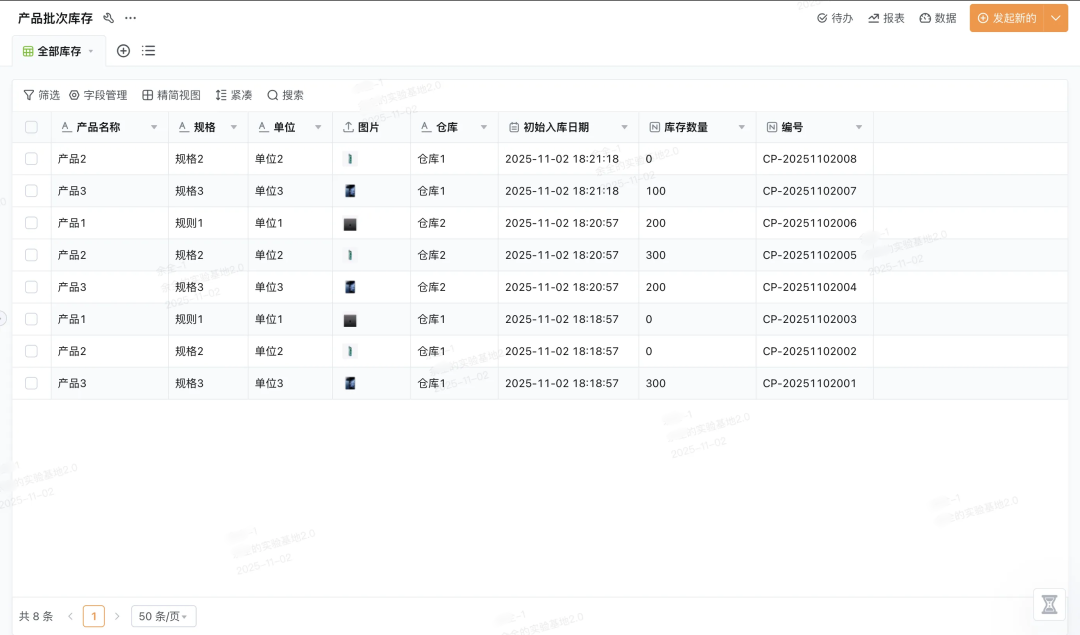Select the 全部库存 view tab
This screenshot has height=635, width=1080.
[58, 51]
